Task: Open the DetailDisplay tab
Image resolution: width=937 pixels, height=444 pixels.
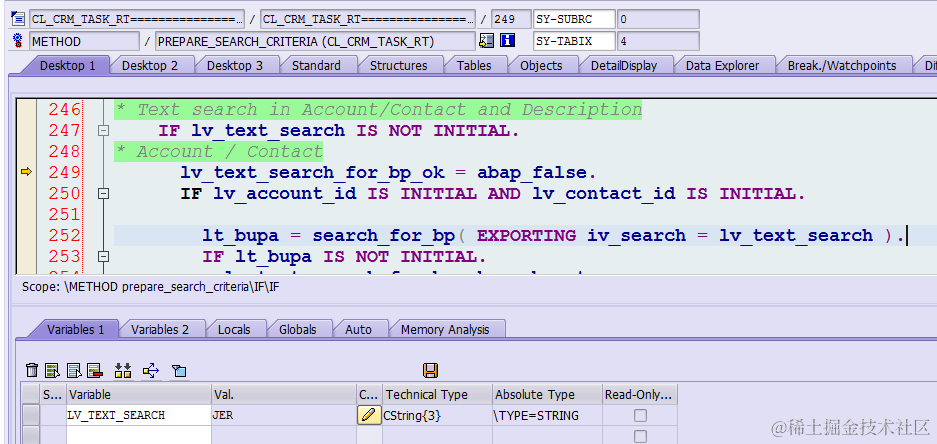Action: (x=624, y=66)
